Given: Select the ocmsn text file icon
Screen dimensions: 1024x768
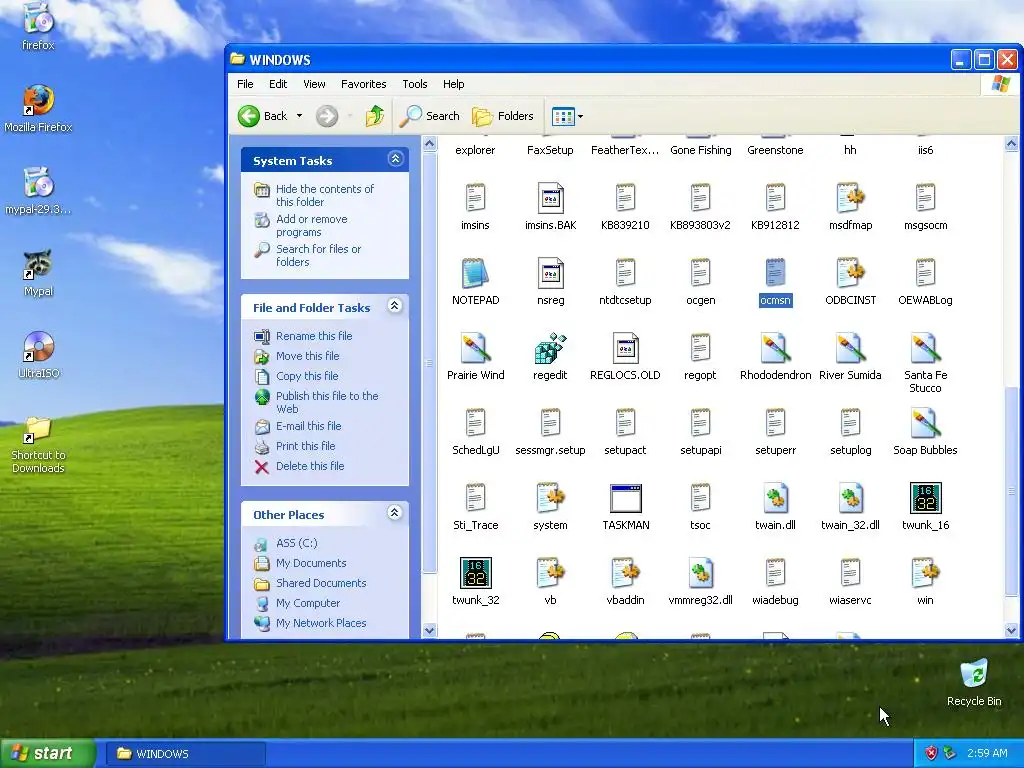Looking at the screenshot, I should tap(775, 273).
